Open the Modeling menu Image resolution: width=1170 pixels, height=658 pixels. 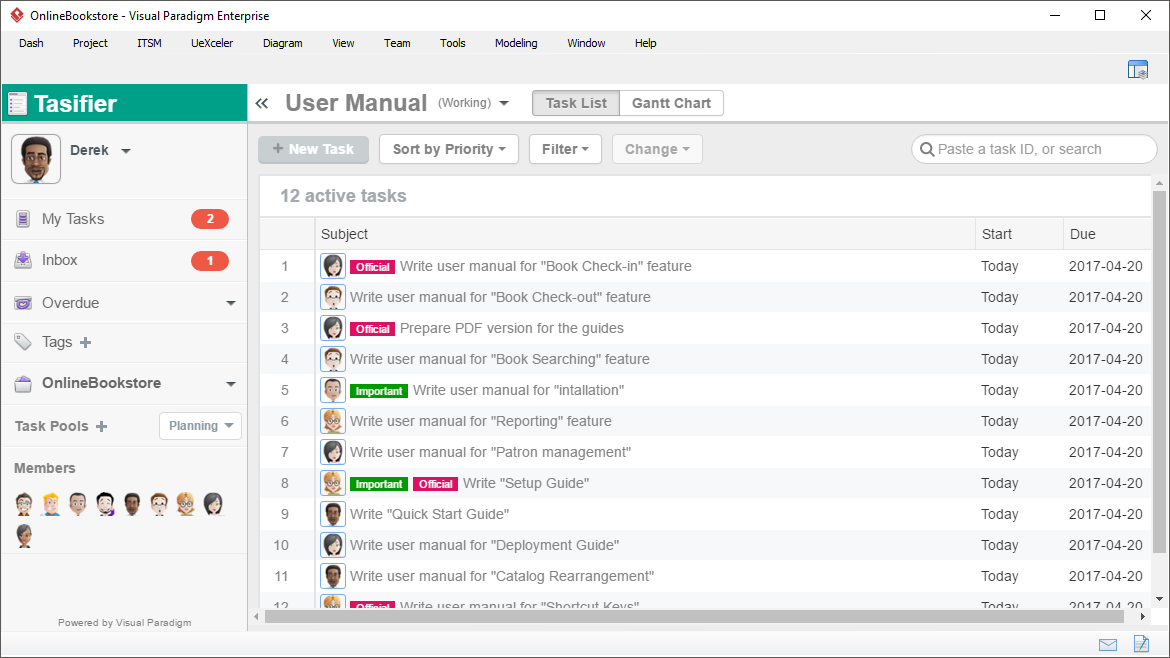pos(516,43)
